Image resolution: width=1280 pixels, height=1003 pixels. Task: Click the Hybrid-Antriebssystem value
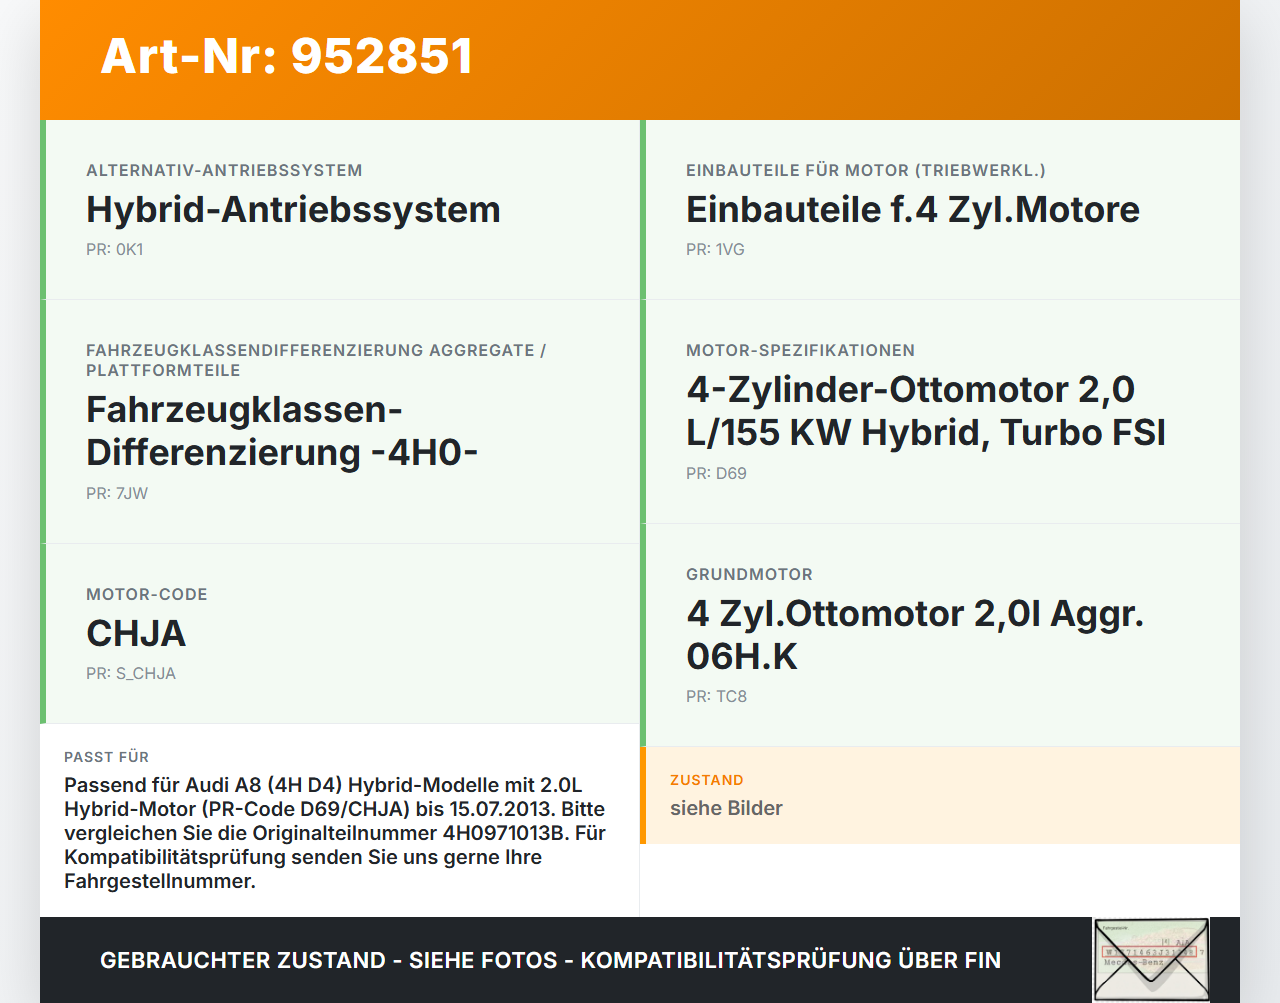click(x=293, y=209)
